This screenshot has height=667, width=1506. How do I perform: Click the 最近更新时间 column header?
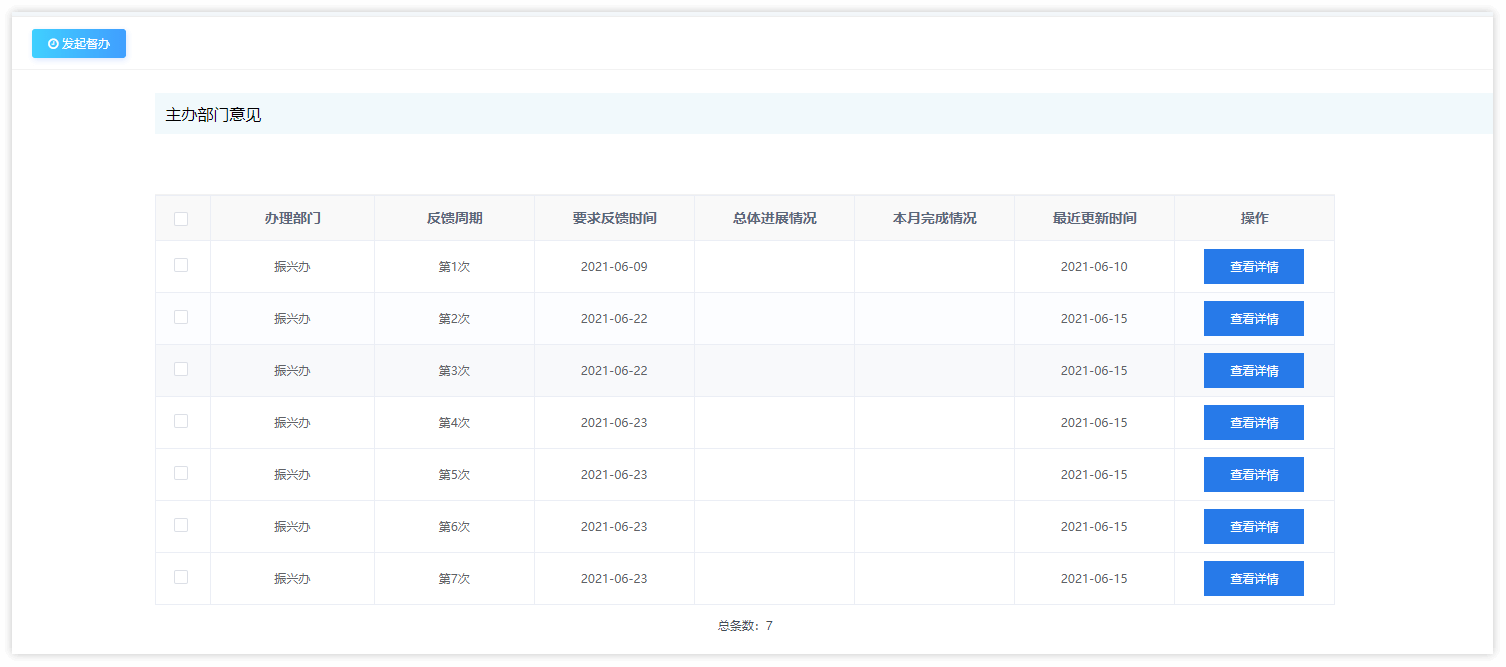point(1094,217)
